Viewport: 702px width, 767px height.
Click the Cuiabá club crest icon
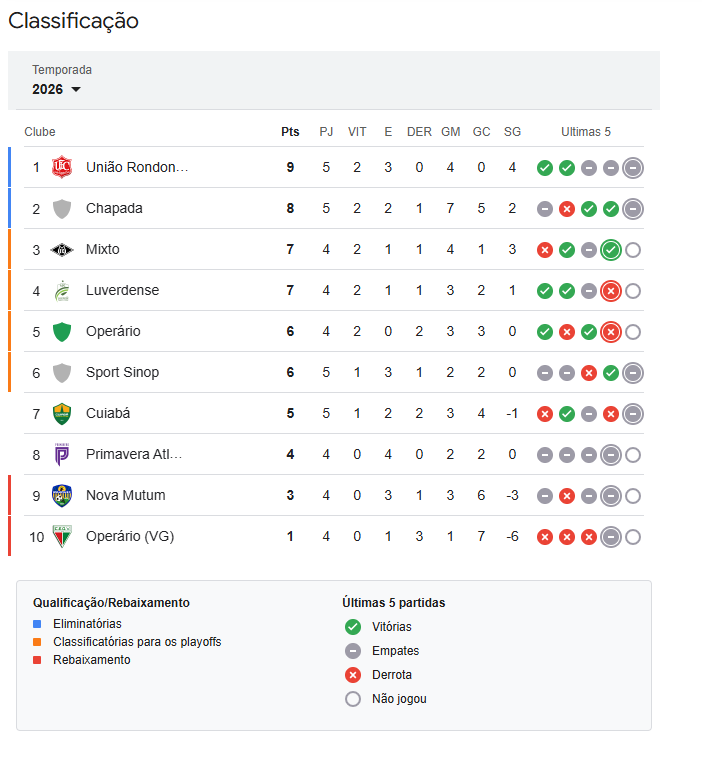(x=62, y=413)
